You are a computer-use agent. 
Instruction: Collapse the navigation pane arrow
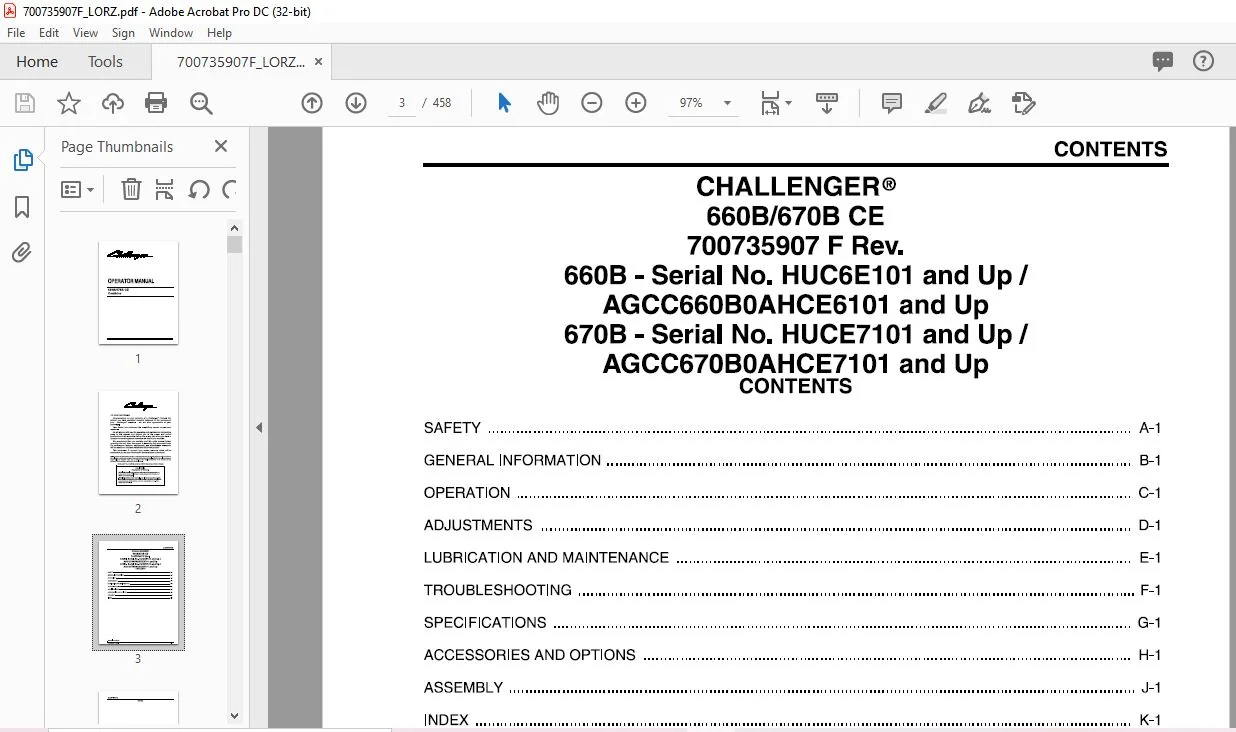coord(259,427)
